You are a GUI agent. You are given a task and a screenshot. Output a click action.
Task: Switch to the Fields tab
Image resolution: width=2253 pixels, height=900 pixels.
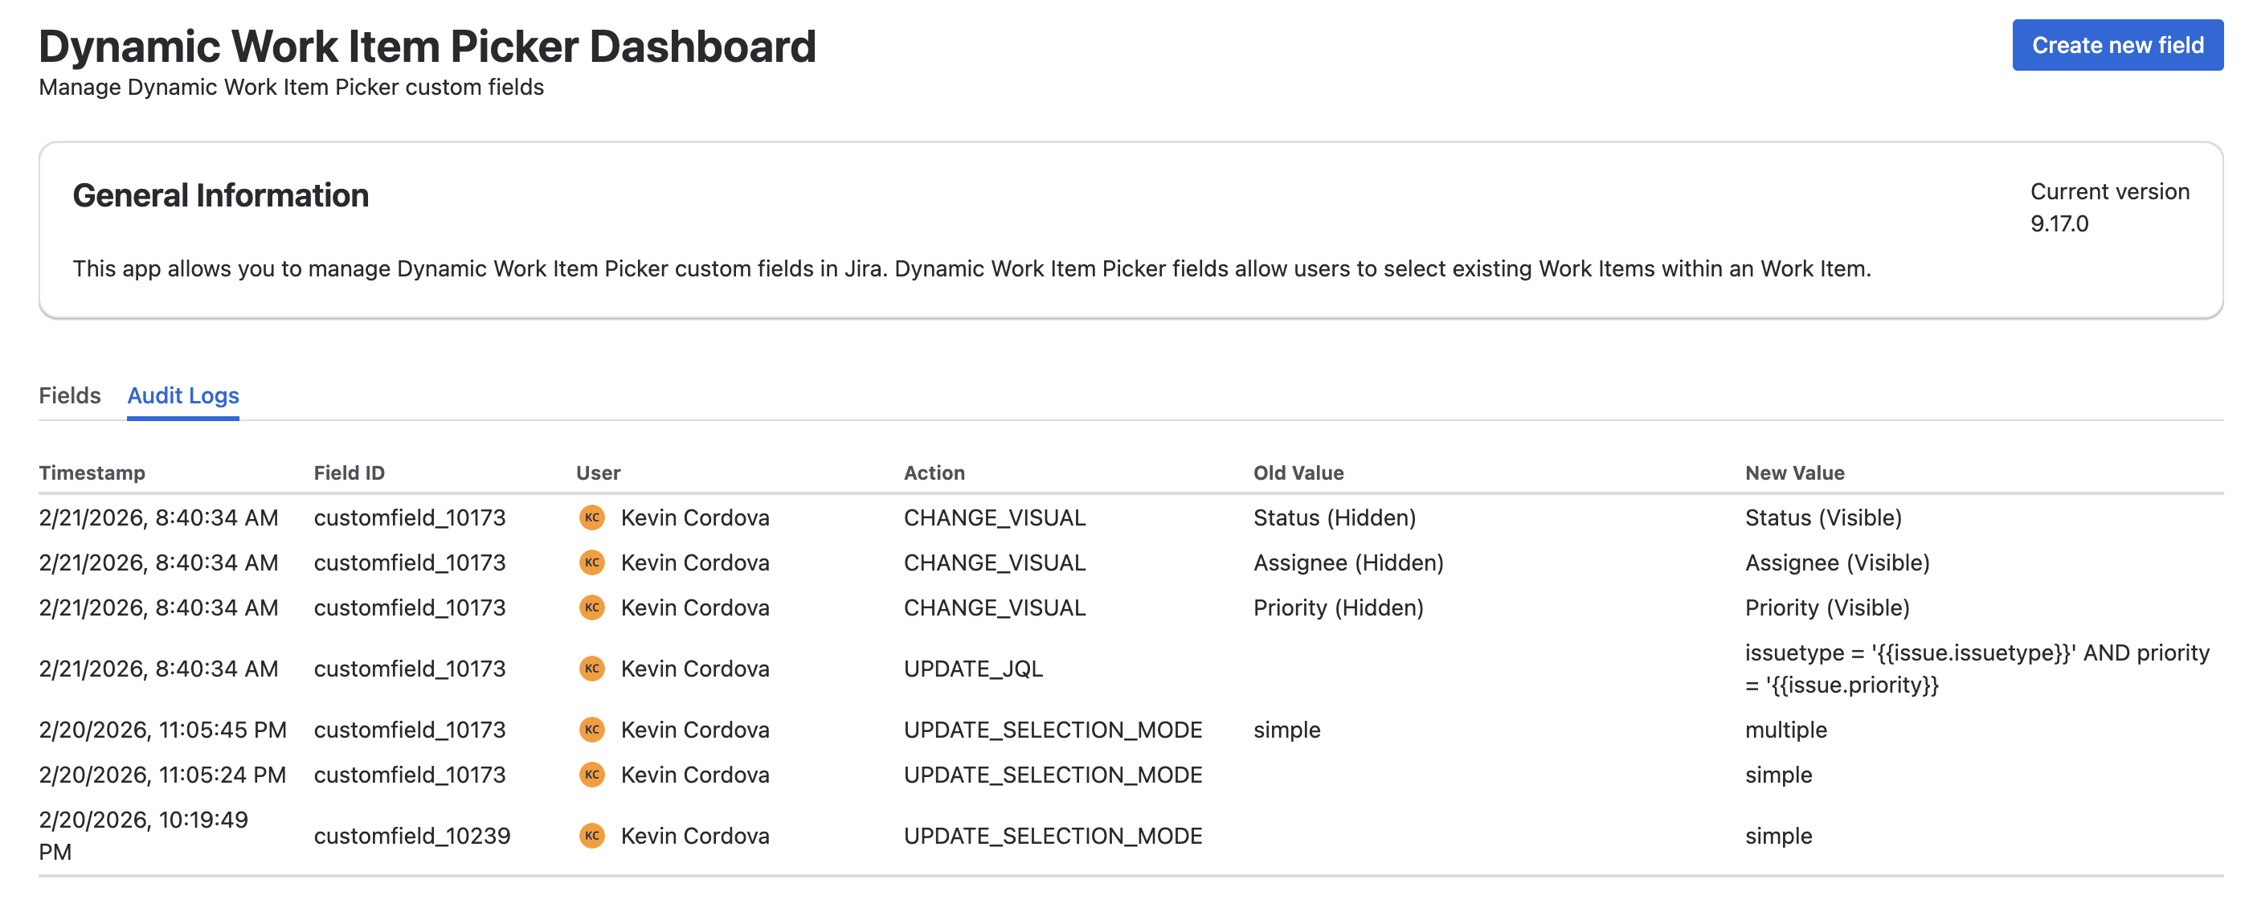click(x=69, y=395)
